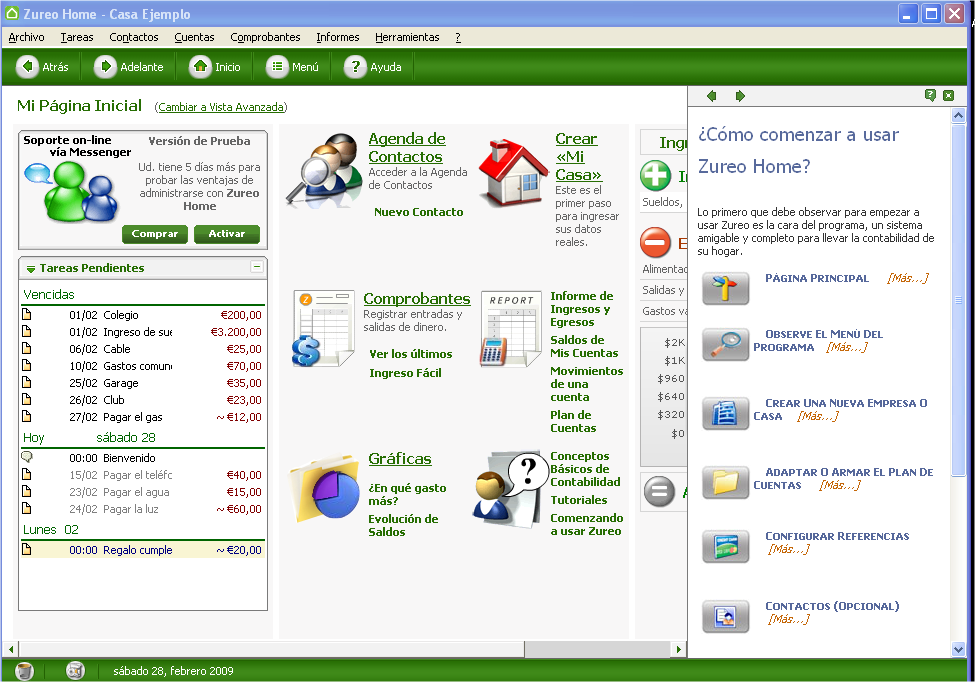975x682 pixels.
Task: Click the help panel vertical scrollbar thumb
Action: (x=958, y=300)
